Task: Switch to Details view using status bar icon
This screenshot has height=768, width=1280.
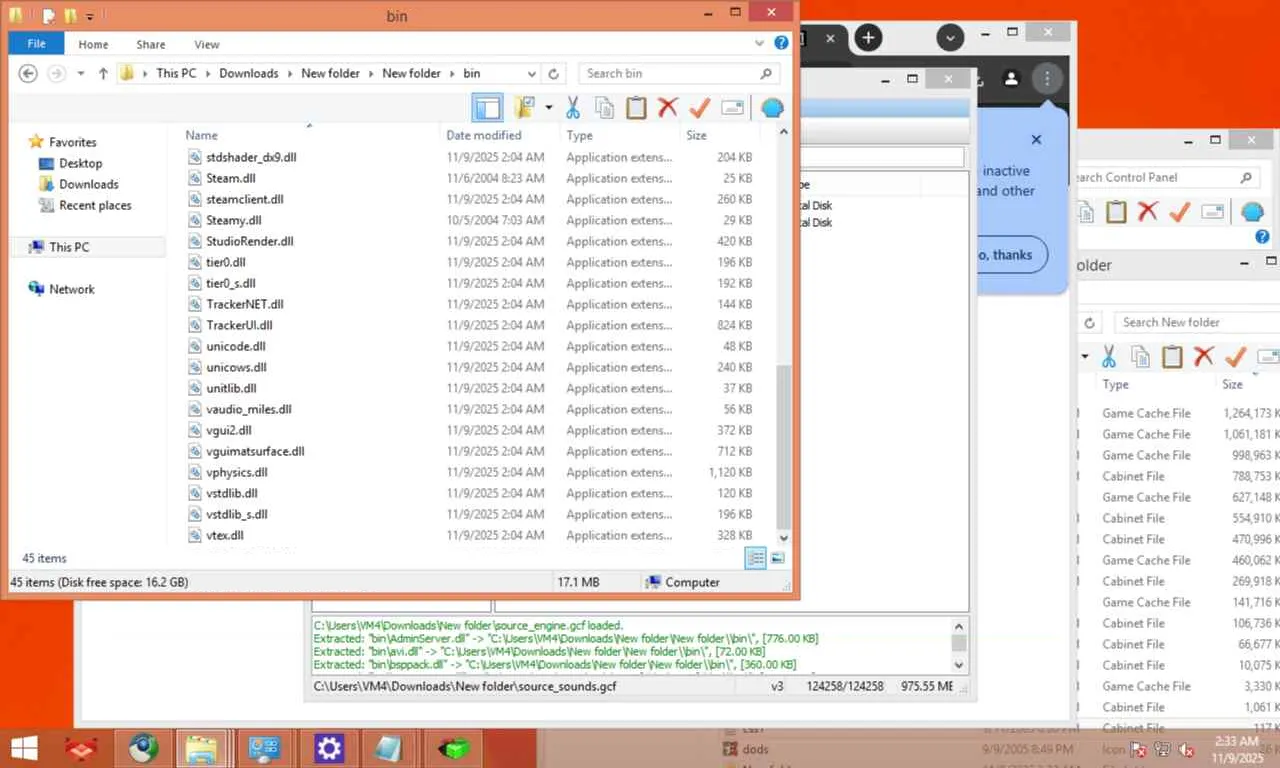Action: 756,558
